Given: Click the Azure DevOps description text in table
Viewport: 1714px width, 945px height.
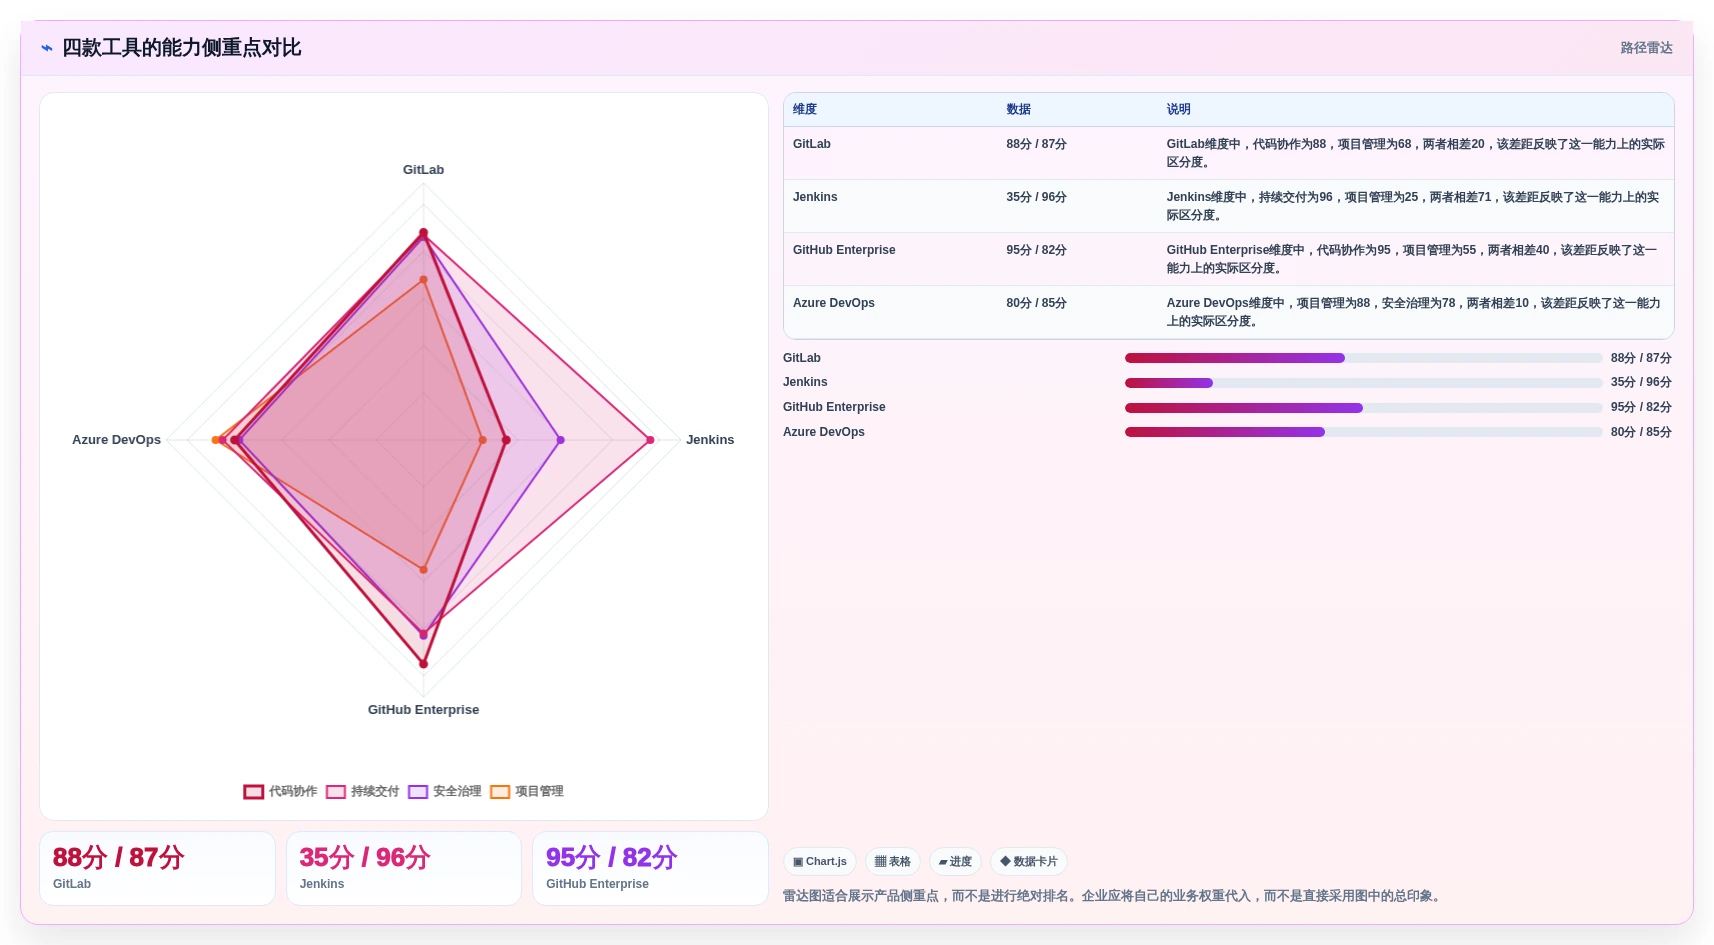Looking at the screenshot, I should coord(1413,312).
